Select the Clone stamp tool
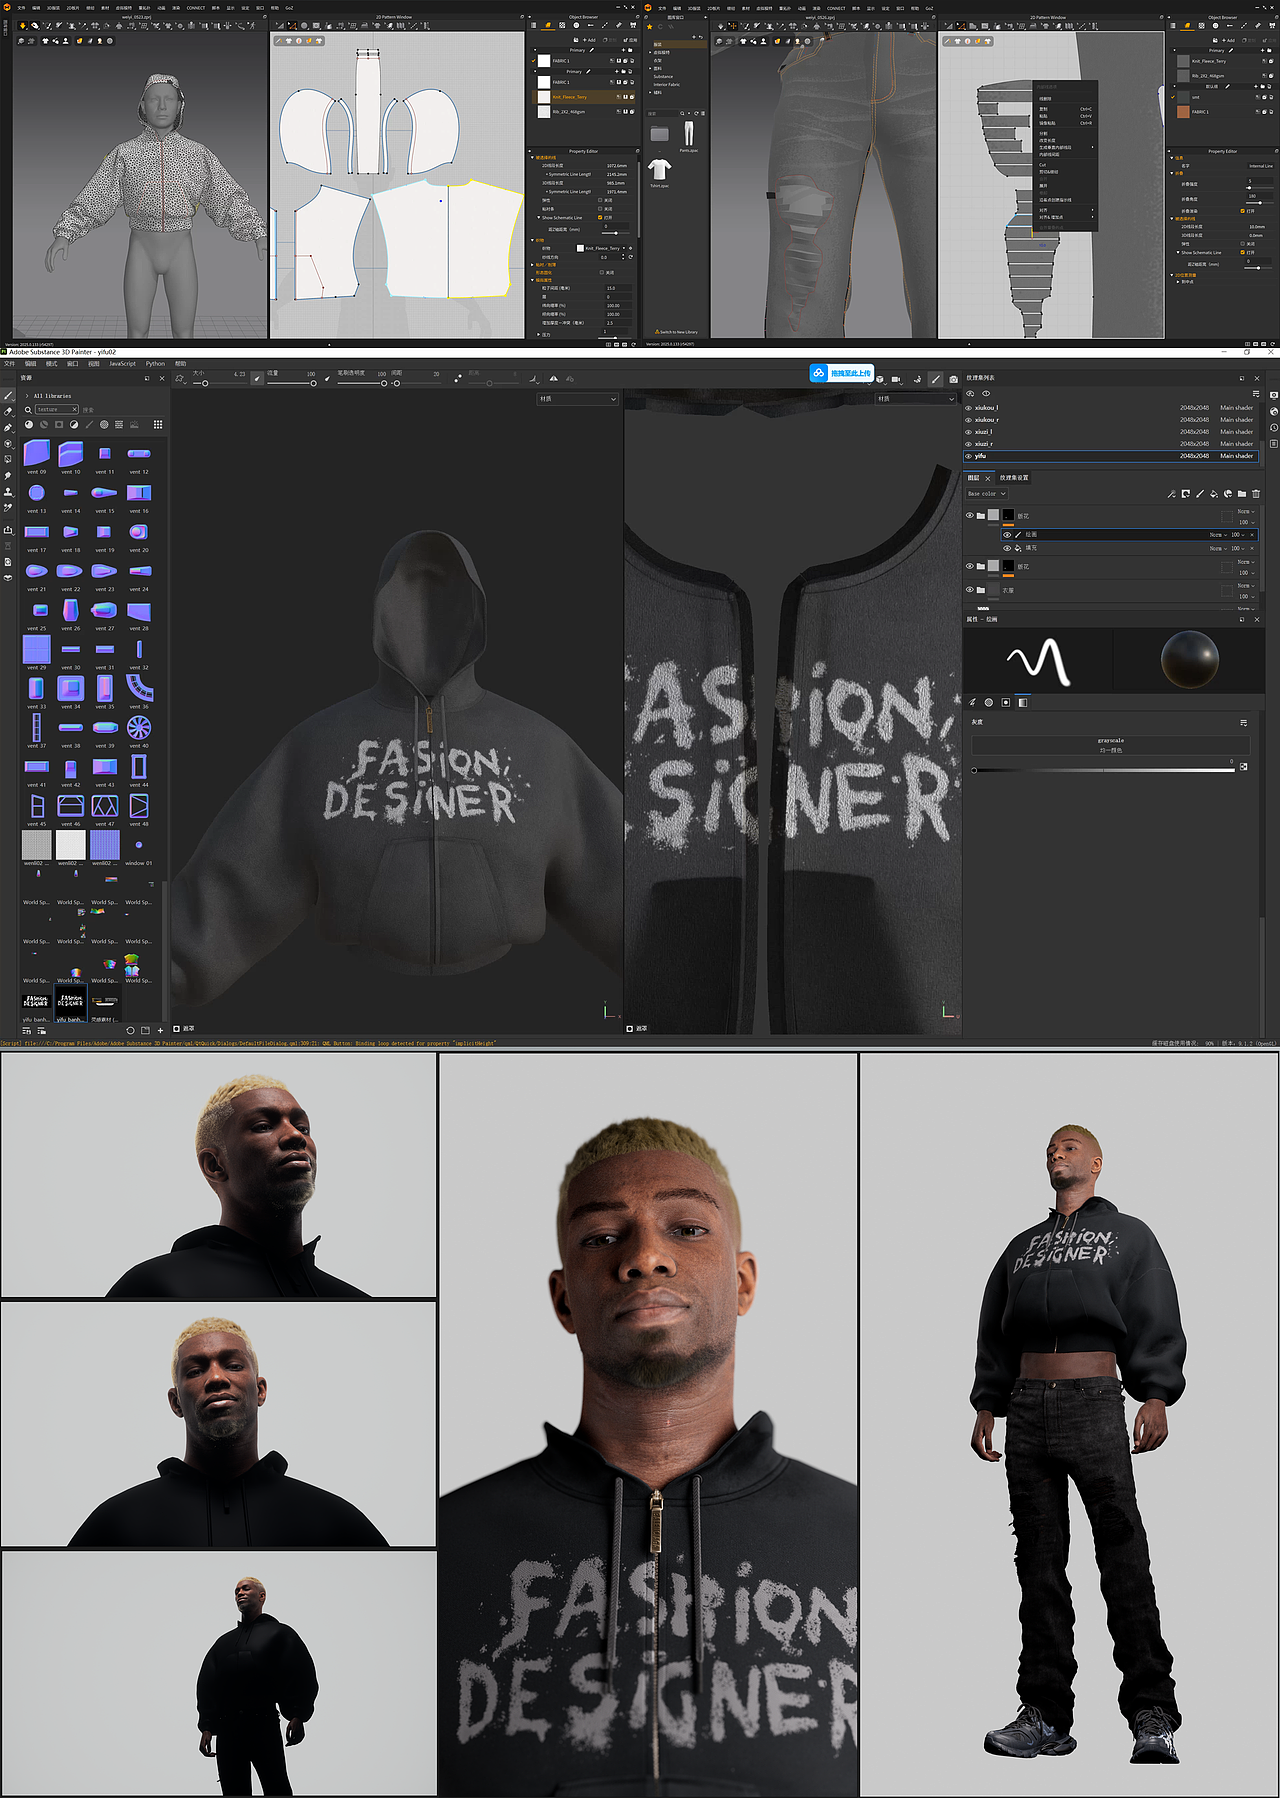 pyautogui.click(x=8, y=492)
